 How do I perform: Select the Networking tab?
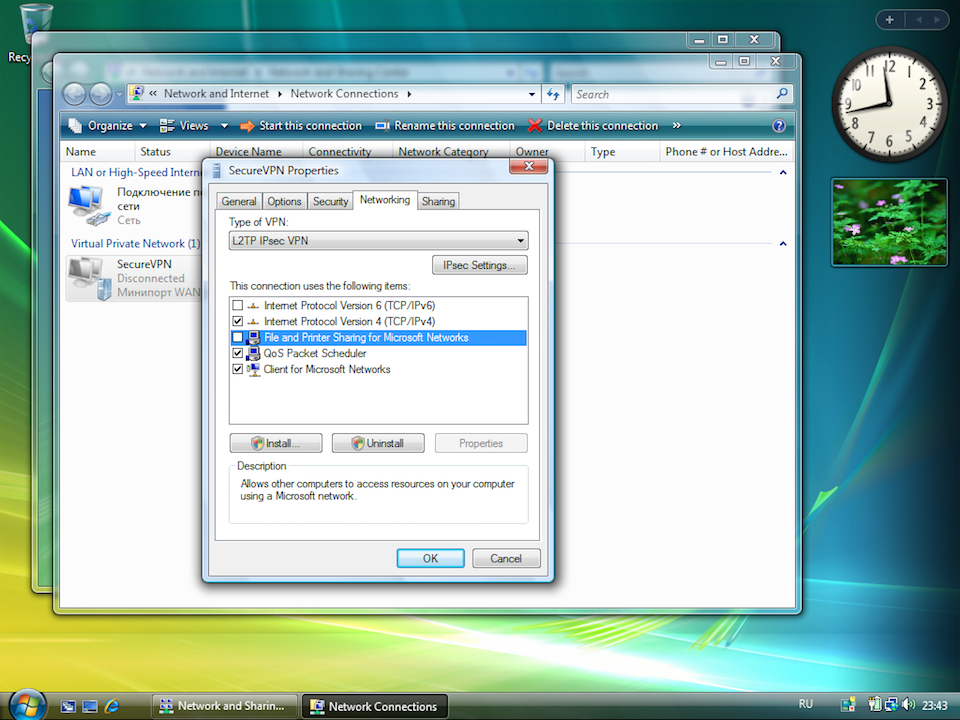385,200
